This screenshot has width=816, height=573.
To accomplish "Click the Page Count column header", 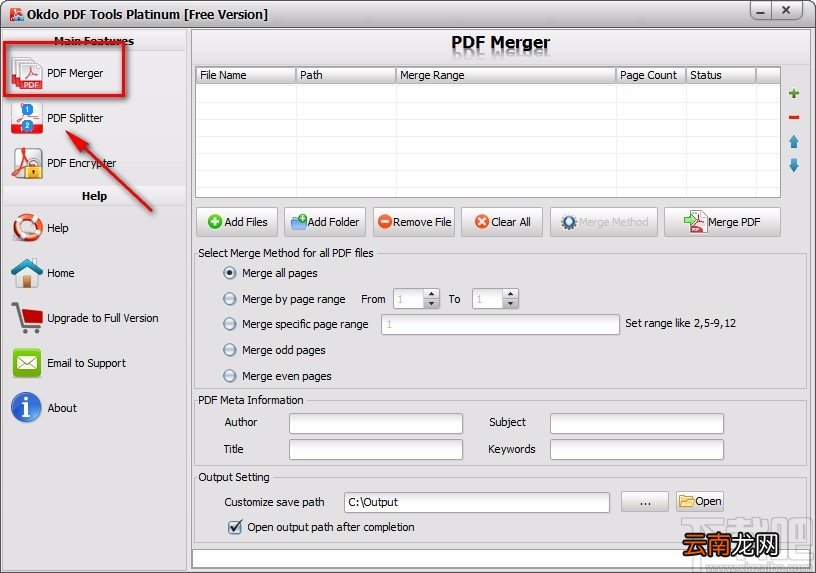I will point(651,75).
